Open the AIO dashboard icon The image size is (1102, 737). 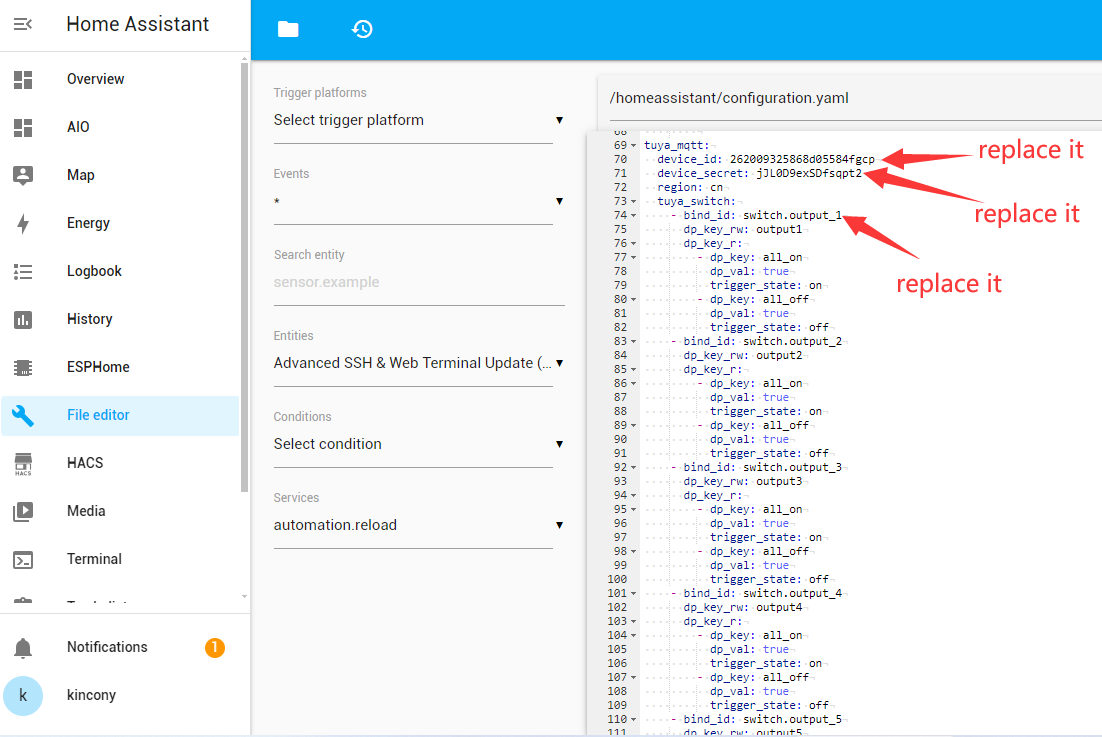23,127
